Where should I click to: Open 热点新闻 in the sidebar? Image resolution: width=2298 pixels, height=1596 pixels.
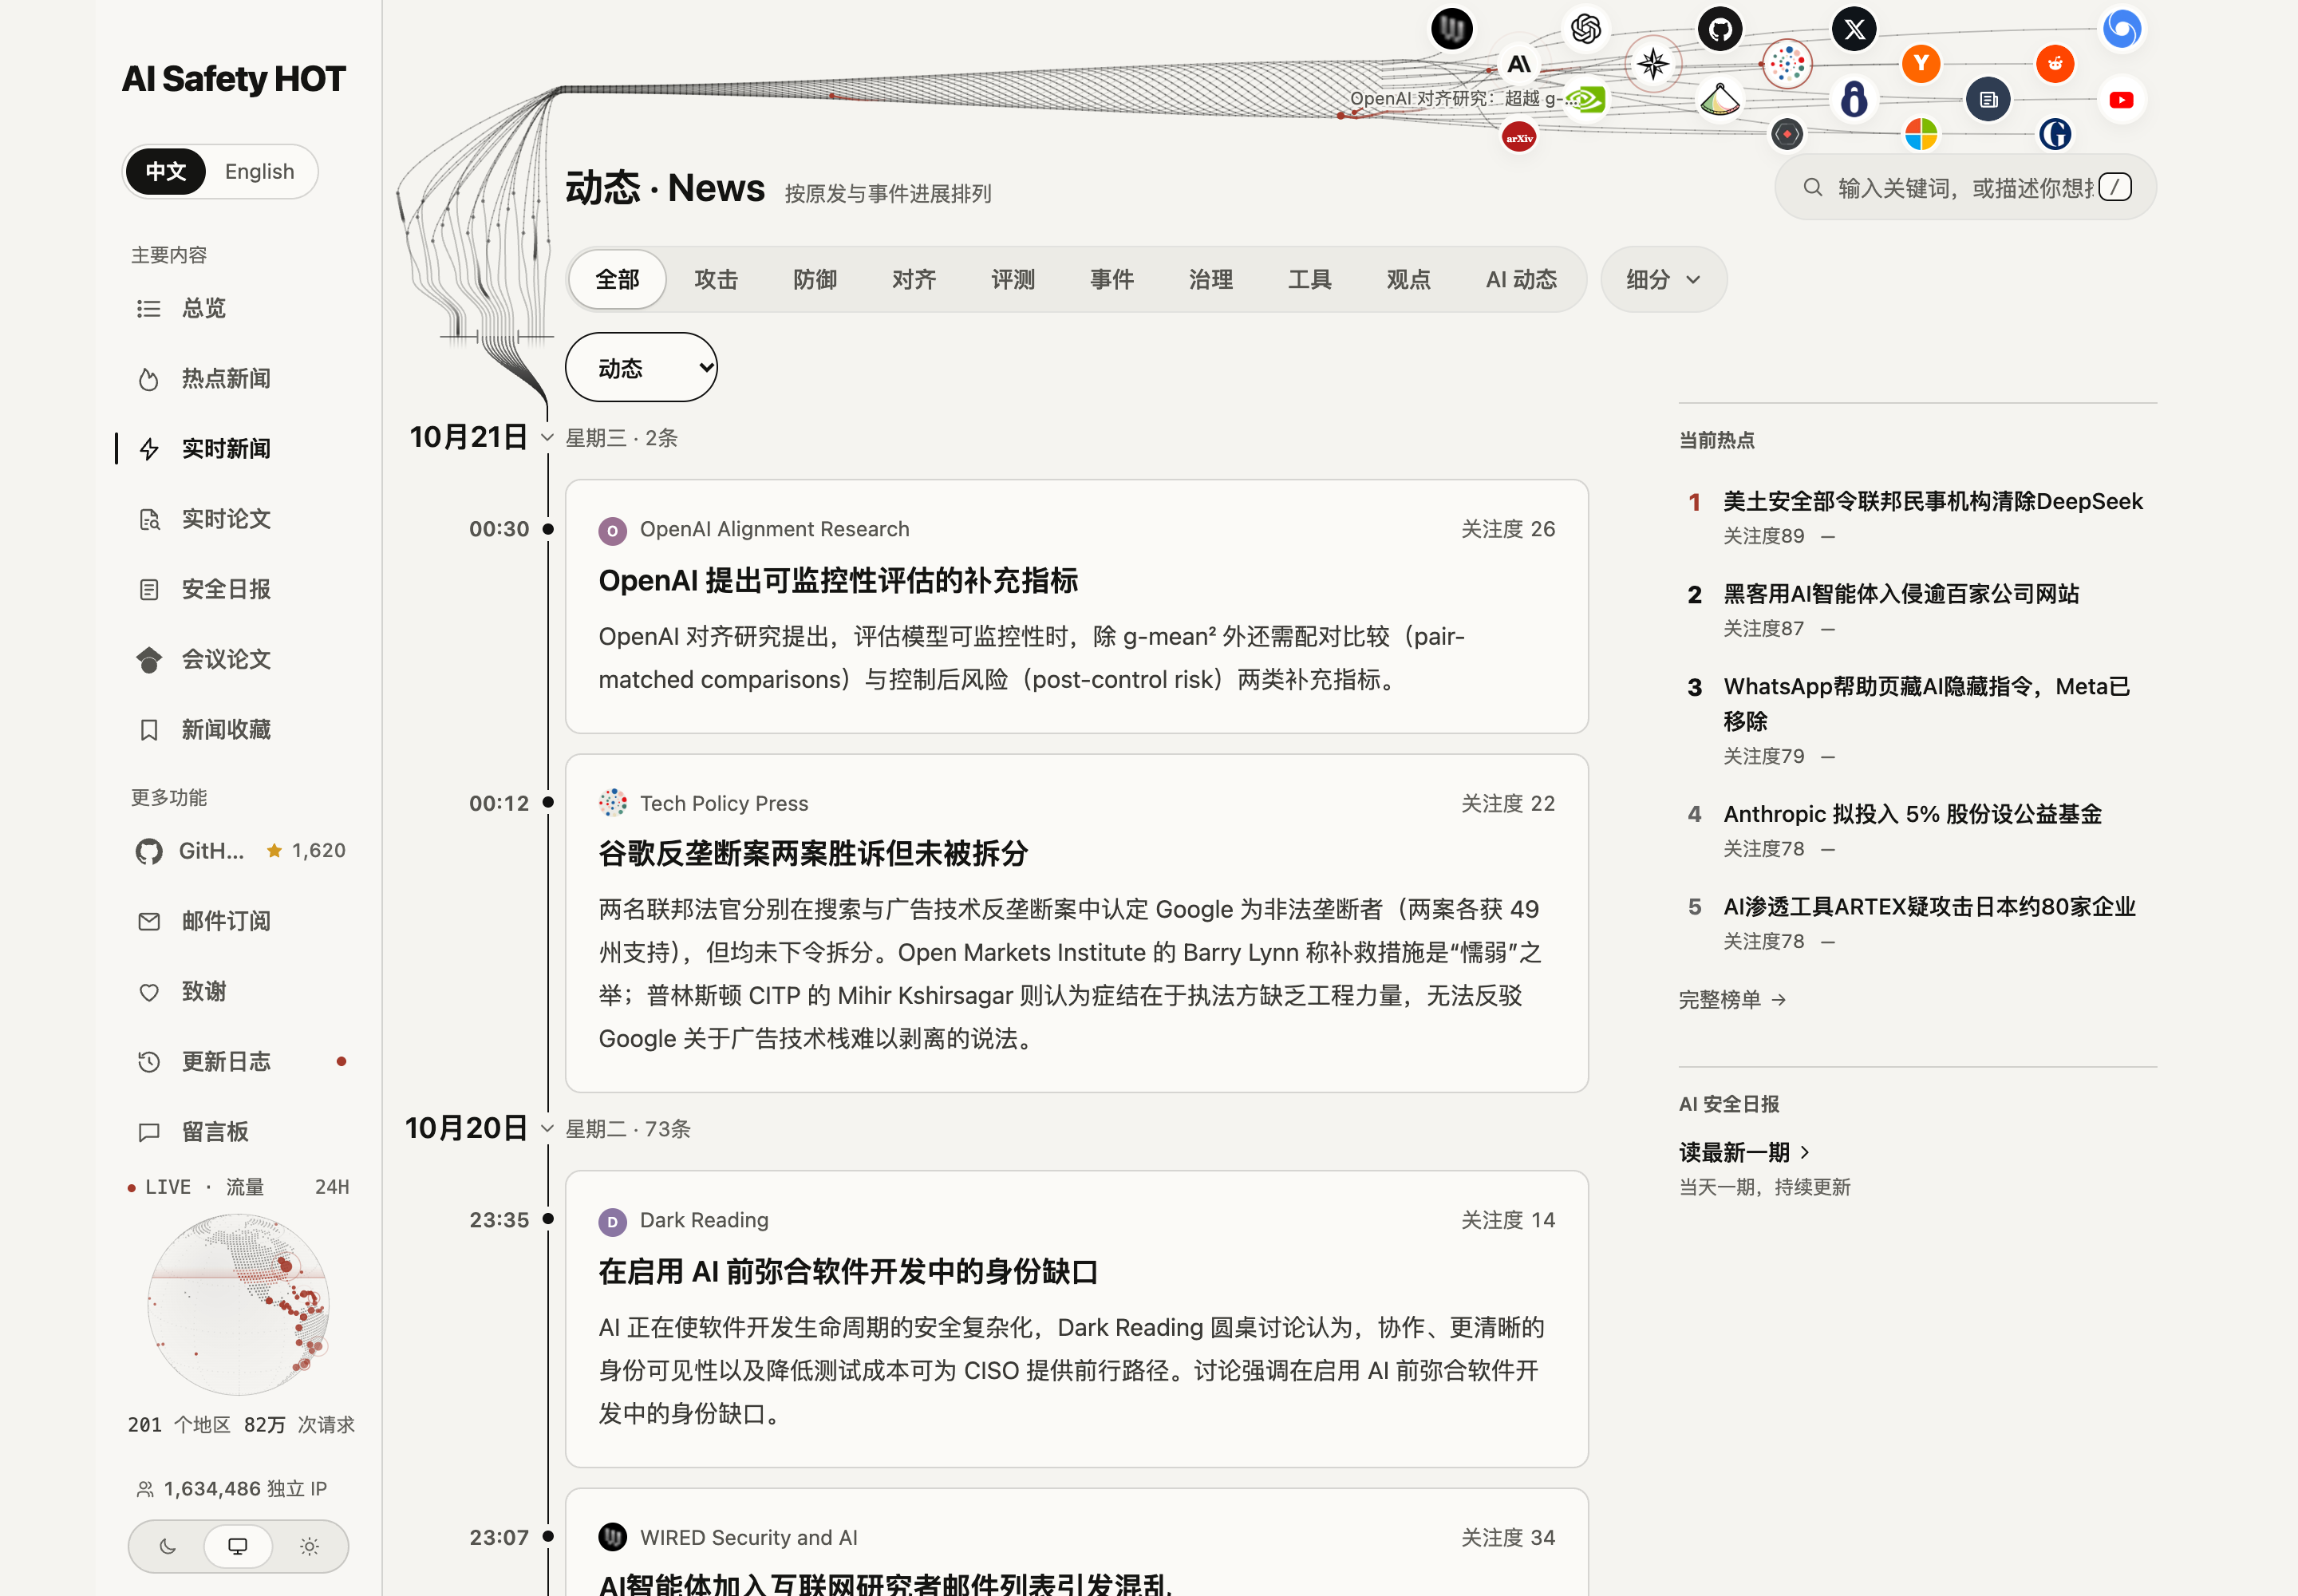(x=238, y=378)
